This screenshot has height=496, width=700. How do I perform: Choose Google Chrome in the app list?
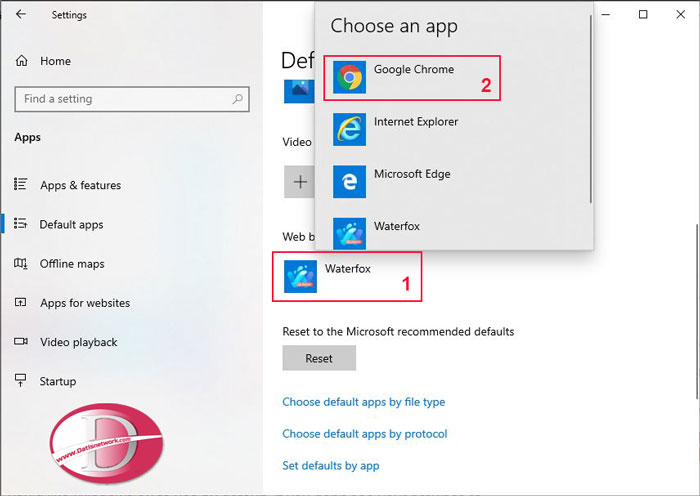coord(412,78)
